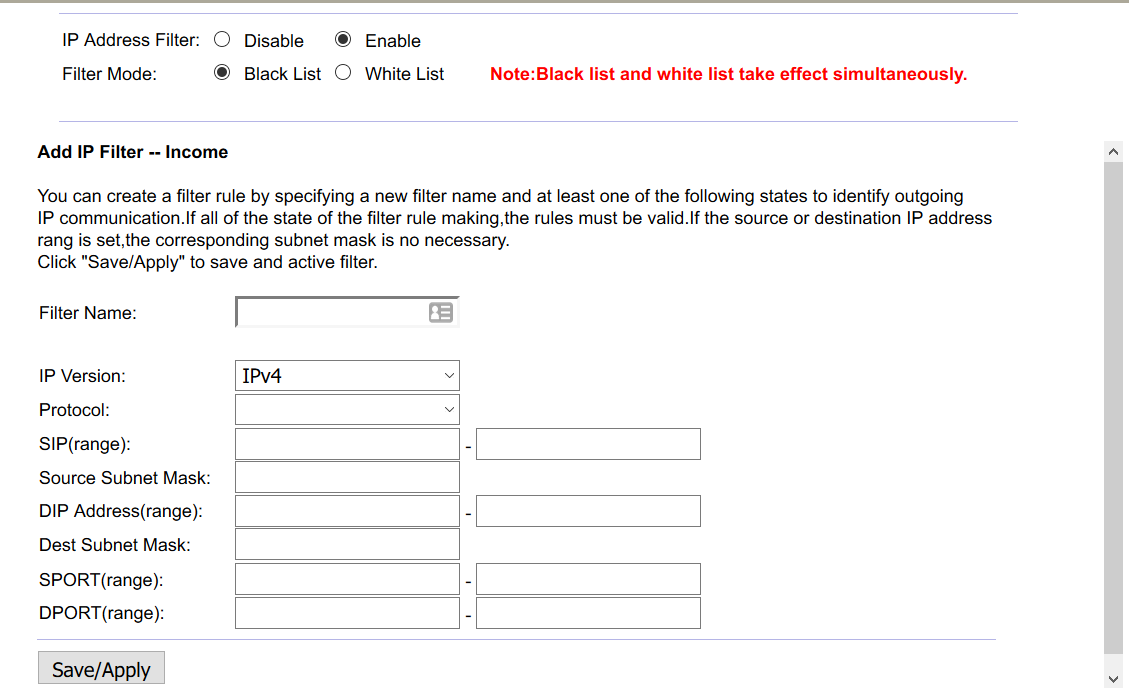
Task: Open the Protocol dropdown
Action: pyautogui.click(x=347, y=409)
